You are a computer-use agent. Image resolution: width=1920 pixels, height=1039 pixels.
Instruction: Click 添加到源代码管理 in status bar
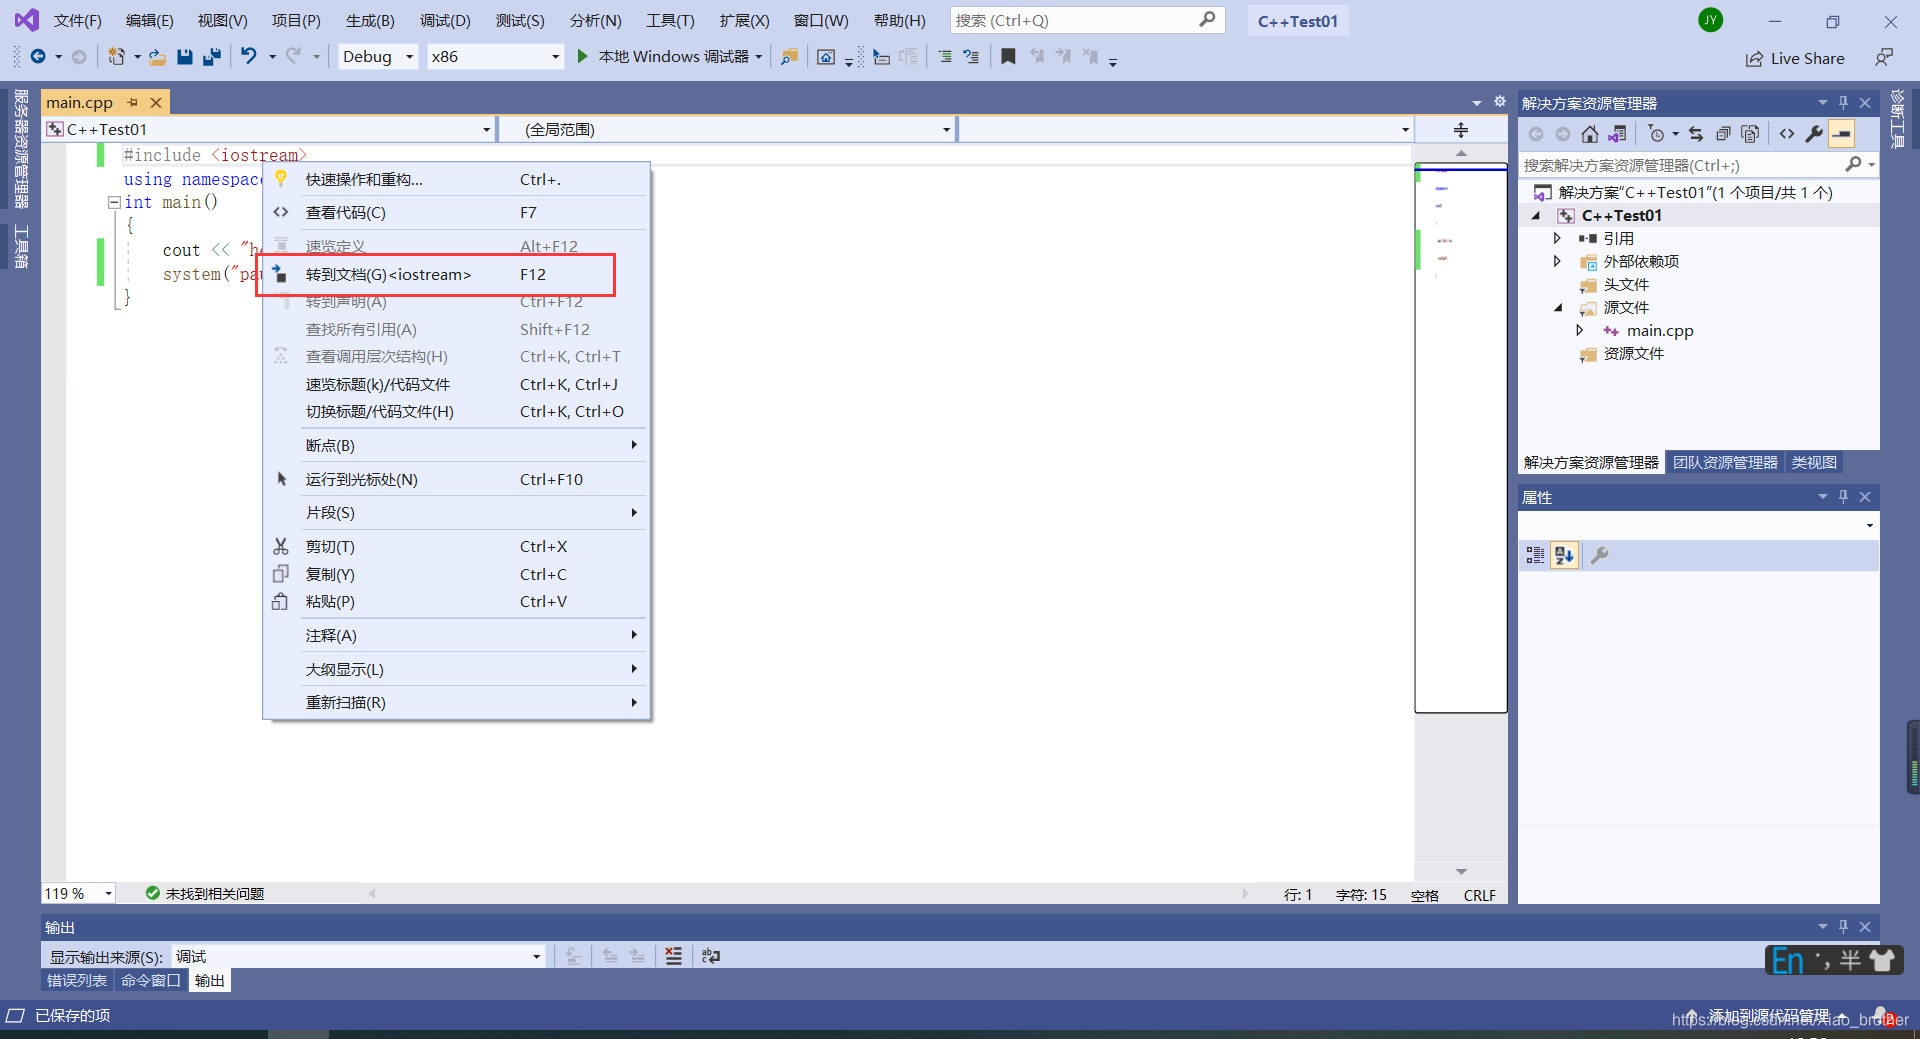pyautogui.click(x=1768, y=1016)
